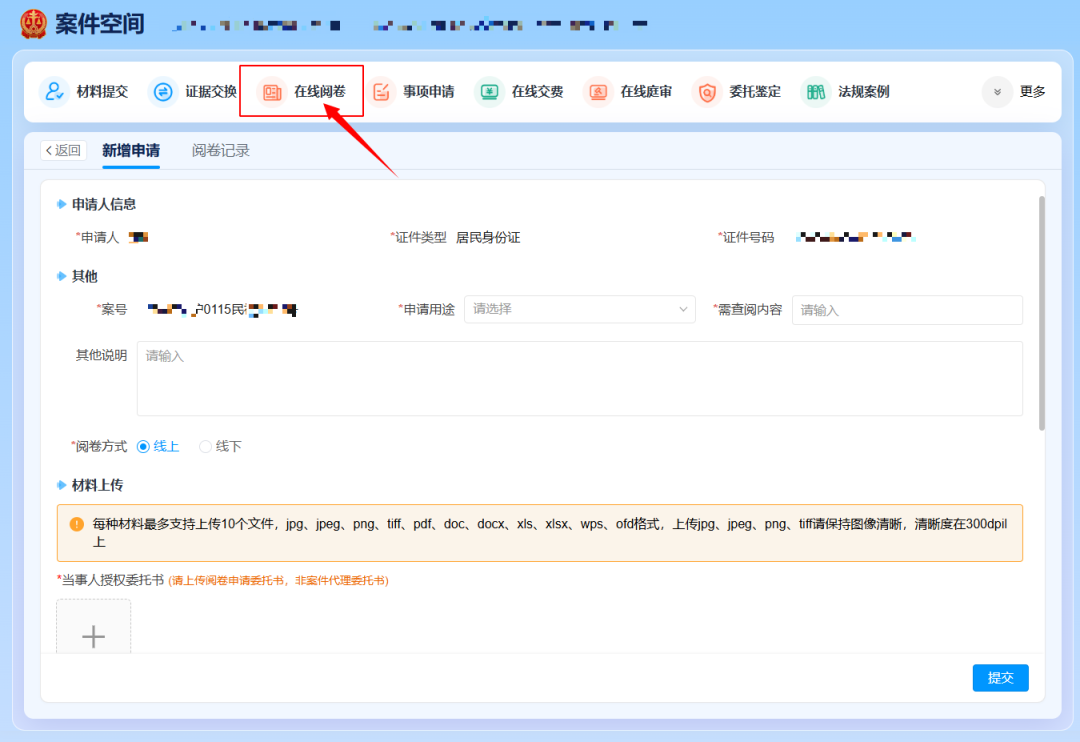1080x742 pixels.
Task: Select the 新增申请 tab
Action: [130, 151]
